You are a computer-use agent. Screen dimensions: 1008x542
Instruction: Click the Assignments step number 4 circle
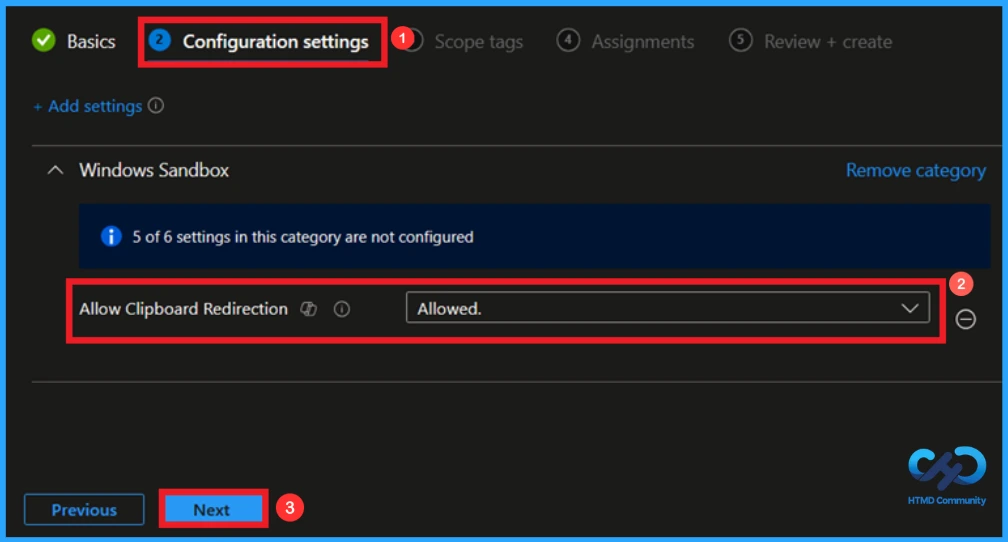[568, 41]
